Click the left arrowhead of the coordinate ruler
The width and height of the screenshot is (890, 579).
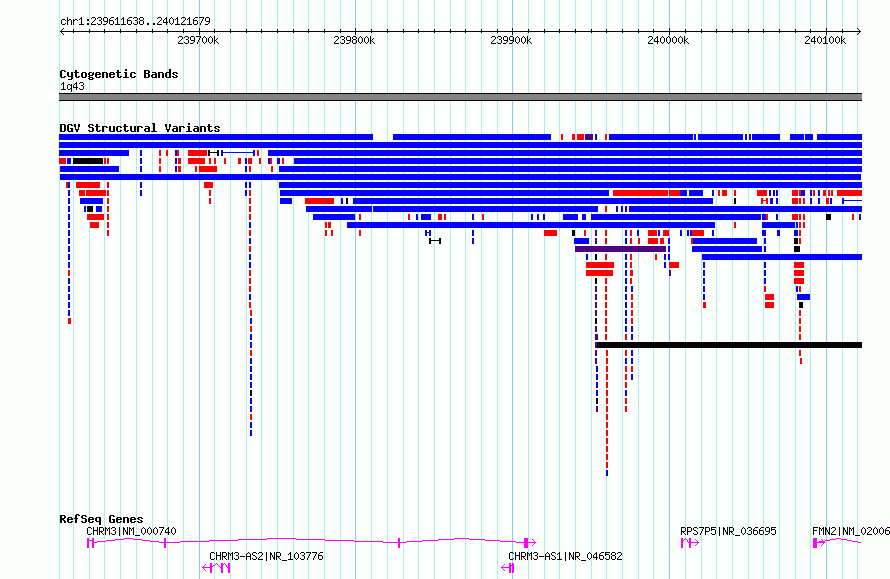[62, 31]
